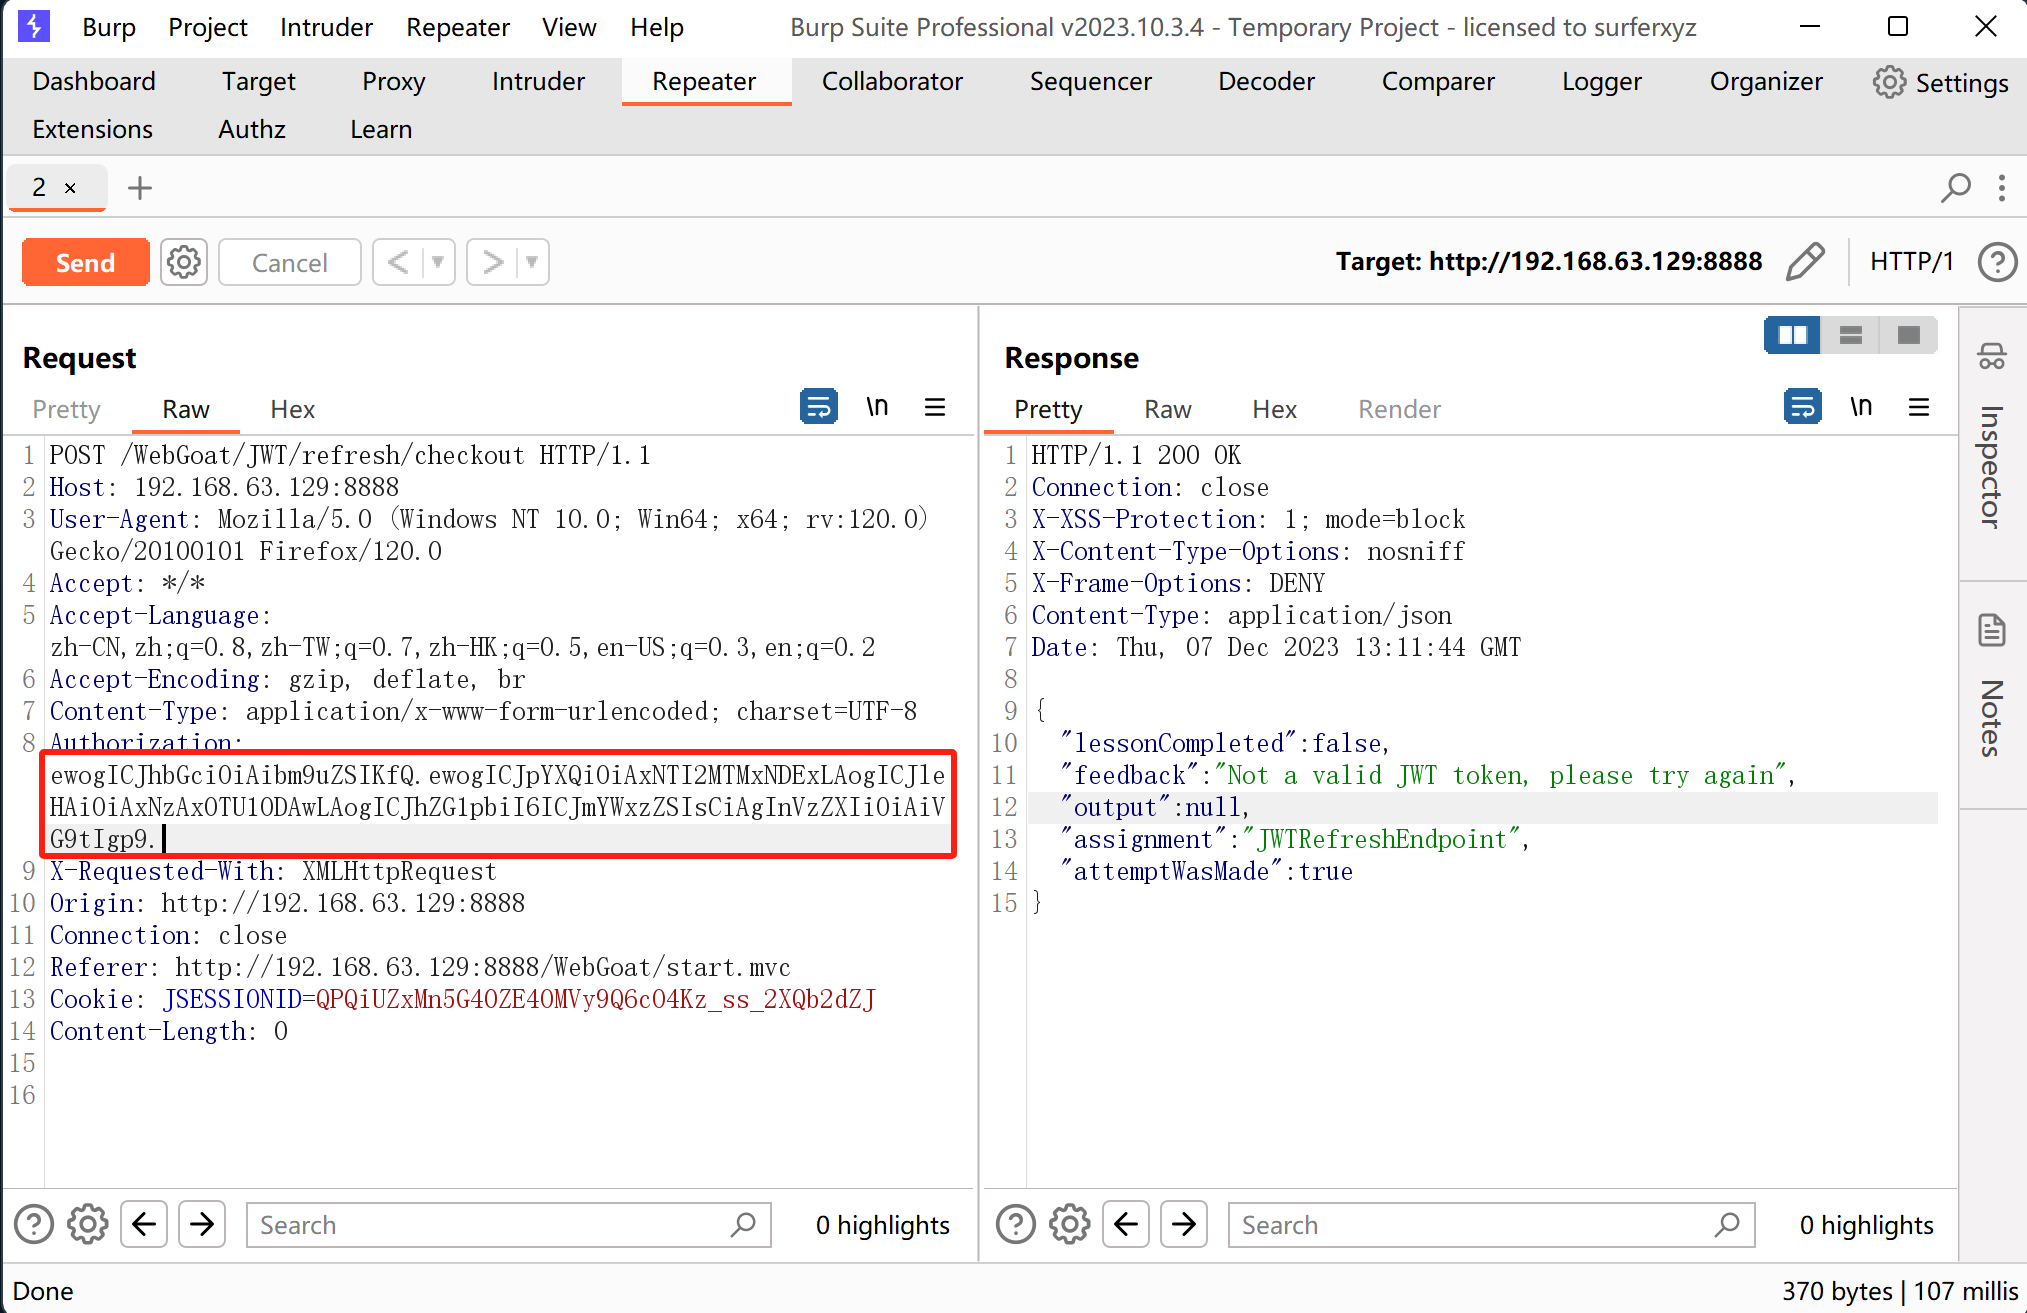Click the request search input field
The height and width of the screenshot is (1313, 2027).
point(508,1224)
